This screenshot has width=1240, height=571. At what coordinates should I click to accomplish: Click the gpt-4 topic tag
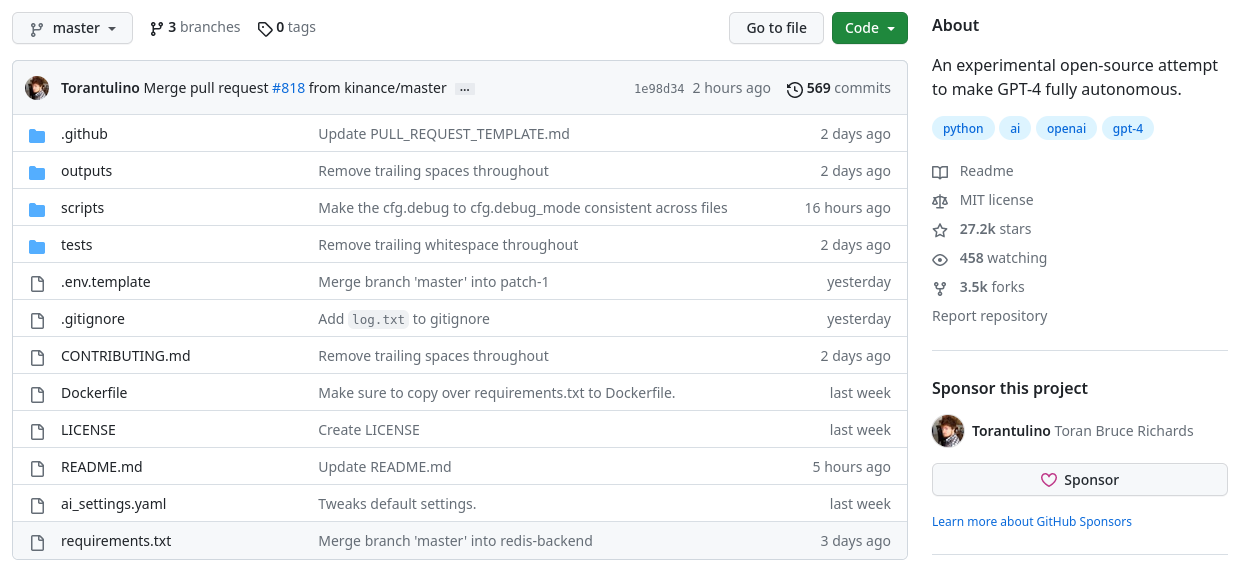coord(1128,128)
